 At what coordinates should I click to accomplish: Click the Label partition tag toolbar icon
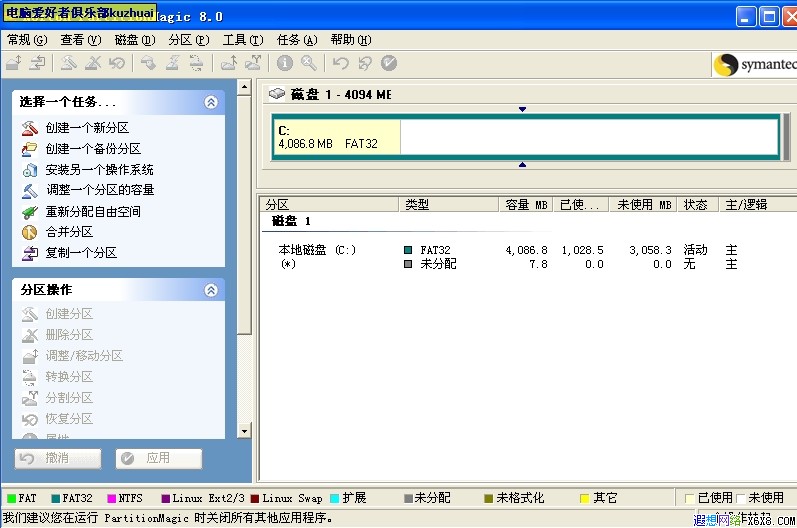[148, 63]
